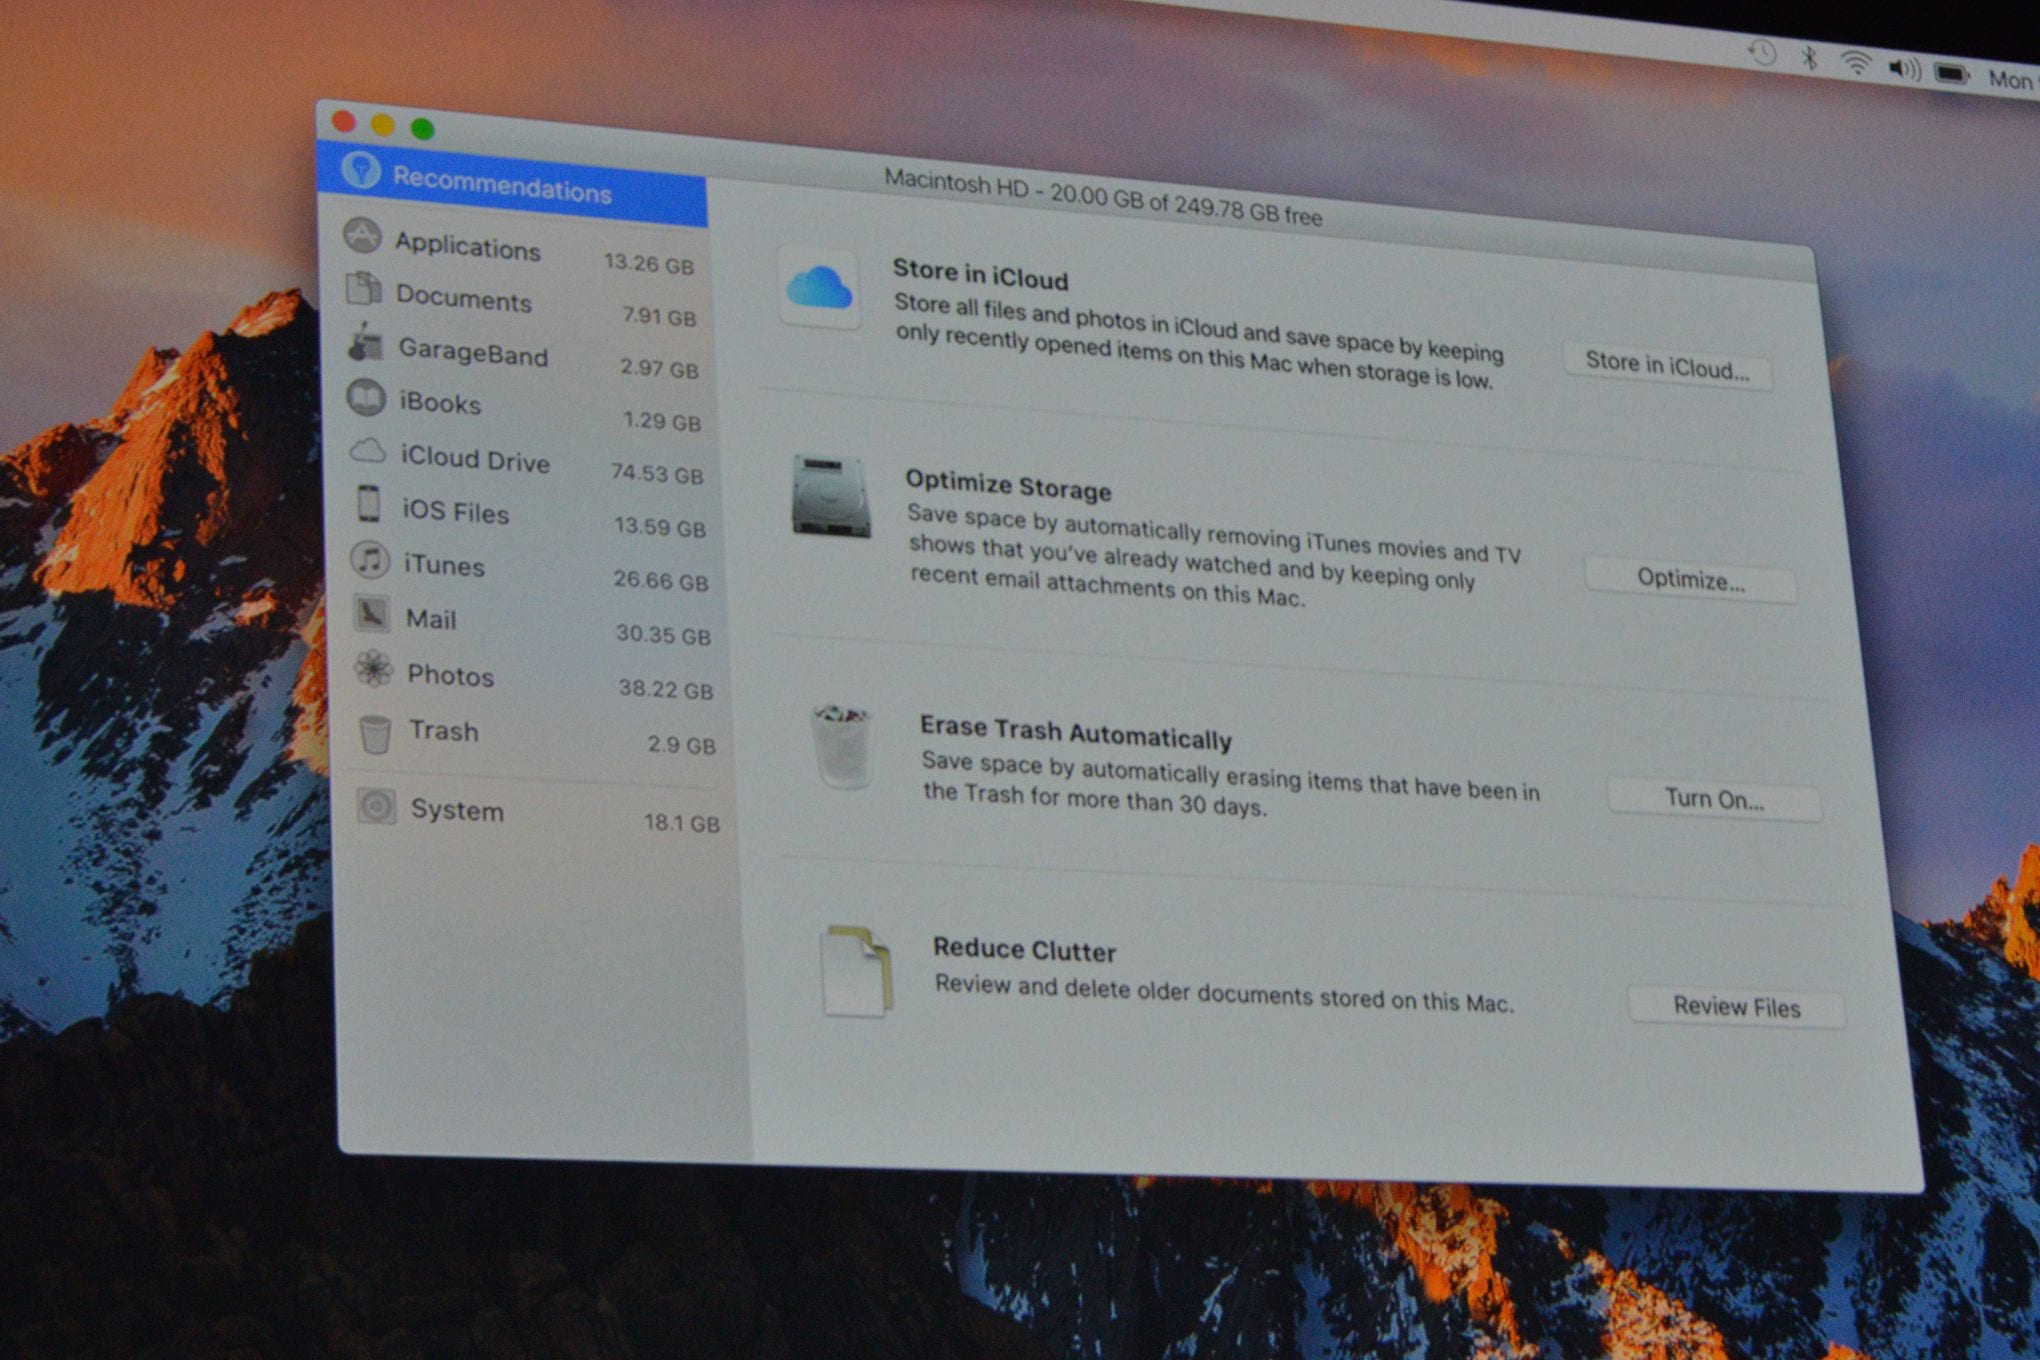2040x1360 pixels.
Task: Open Bluetooth menu bar icon
Action: pyautogui.click(x=1809, y=59)
